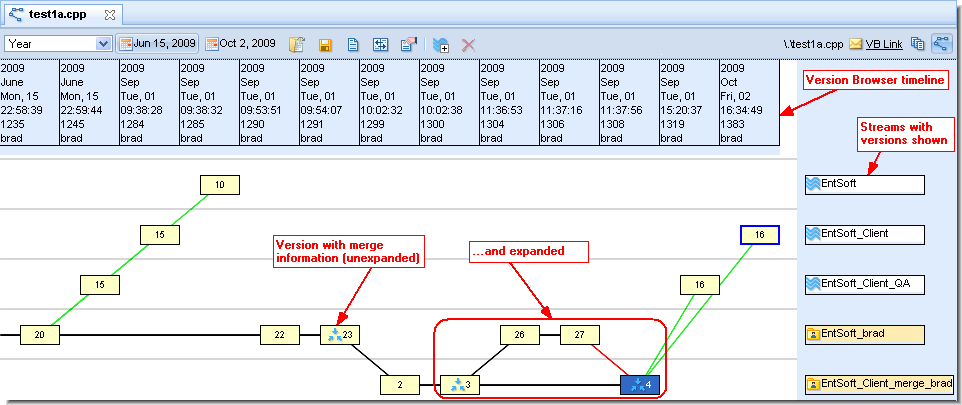Screen dimensions: 962x405
Task: Select the EntSoft_Client_QA stream
Action: (x=864, y=285)
